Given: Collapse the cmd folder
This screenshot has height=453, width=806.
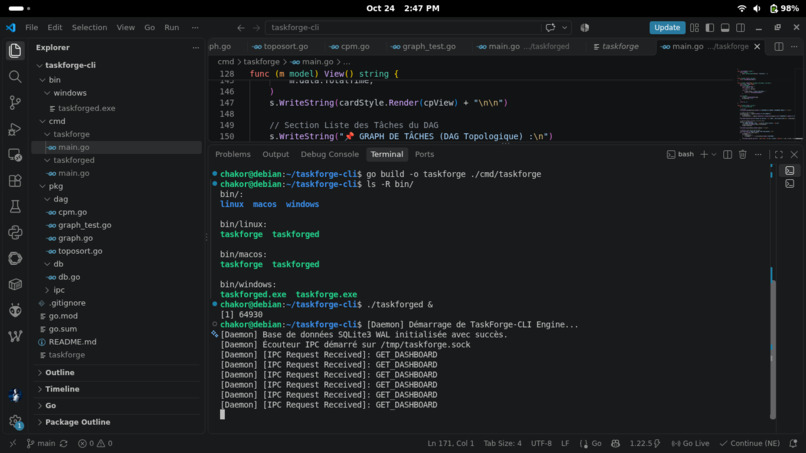Looking at the screenshot, I should coord(43,121).
